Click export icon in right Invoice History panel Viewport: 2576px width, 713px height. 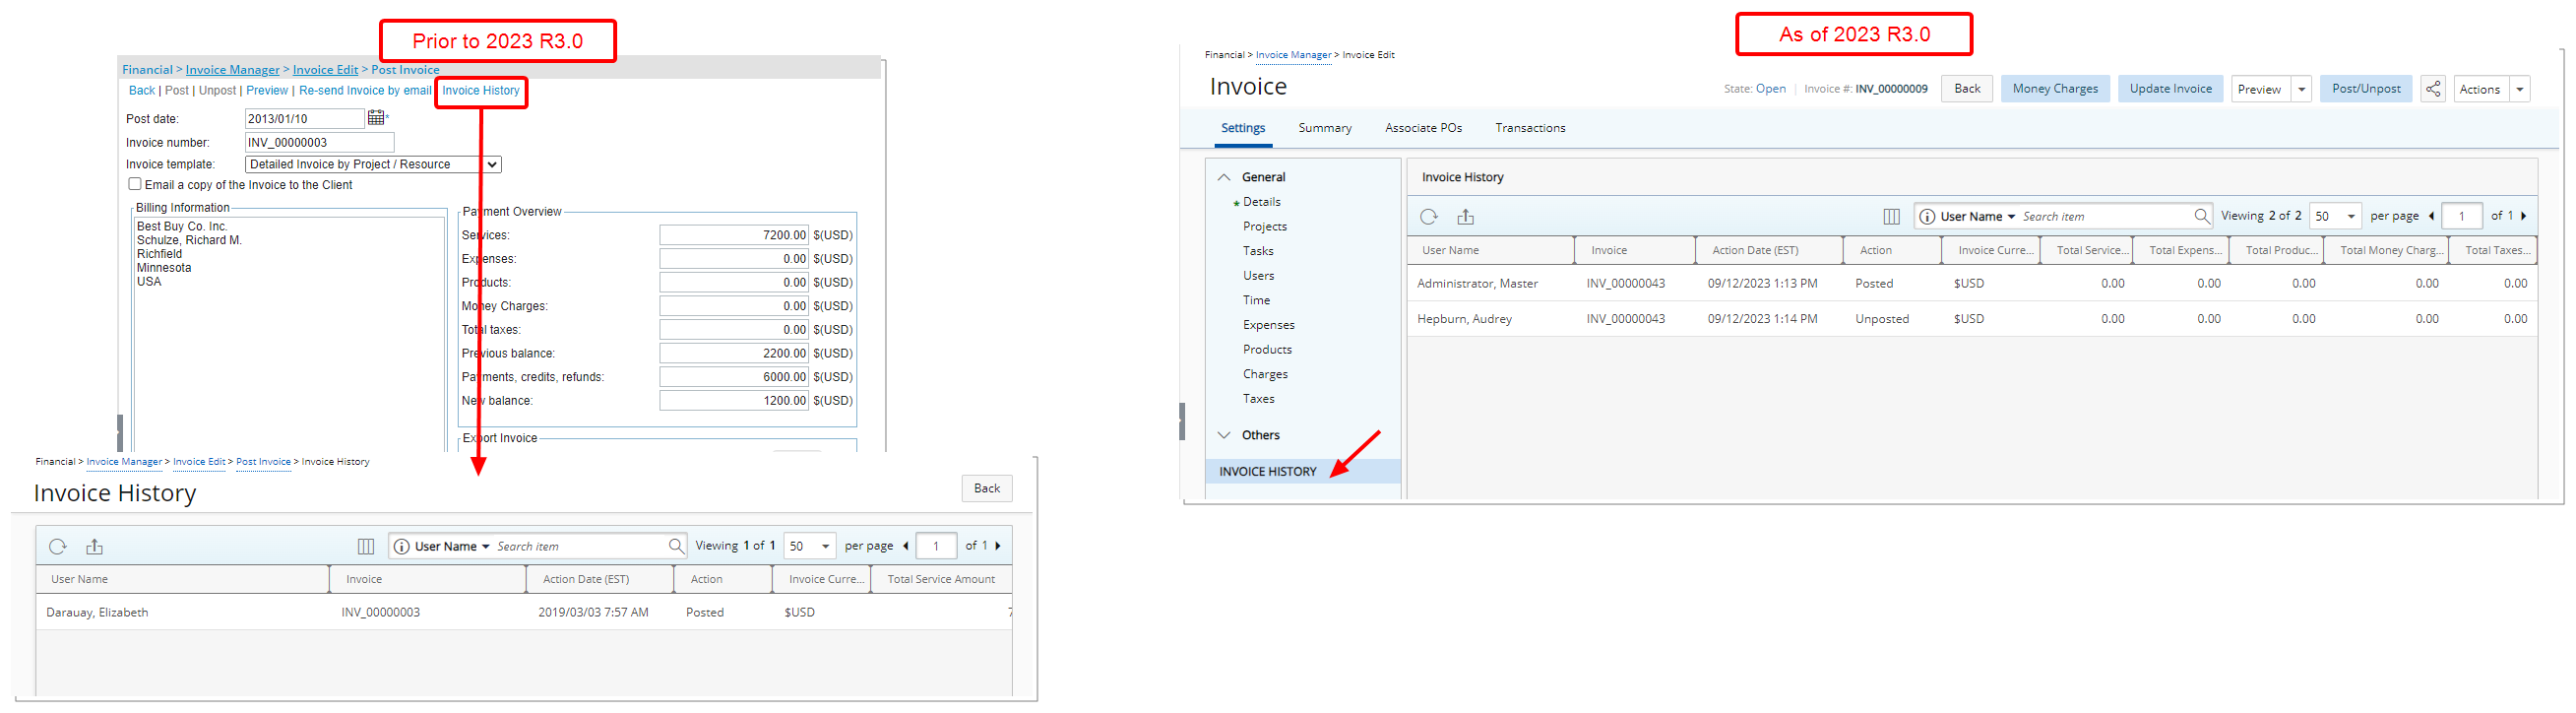pyautogui.click(x=1466, y=216)
